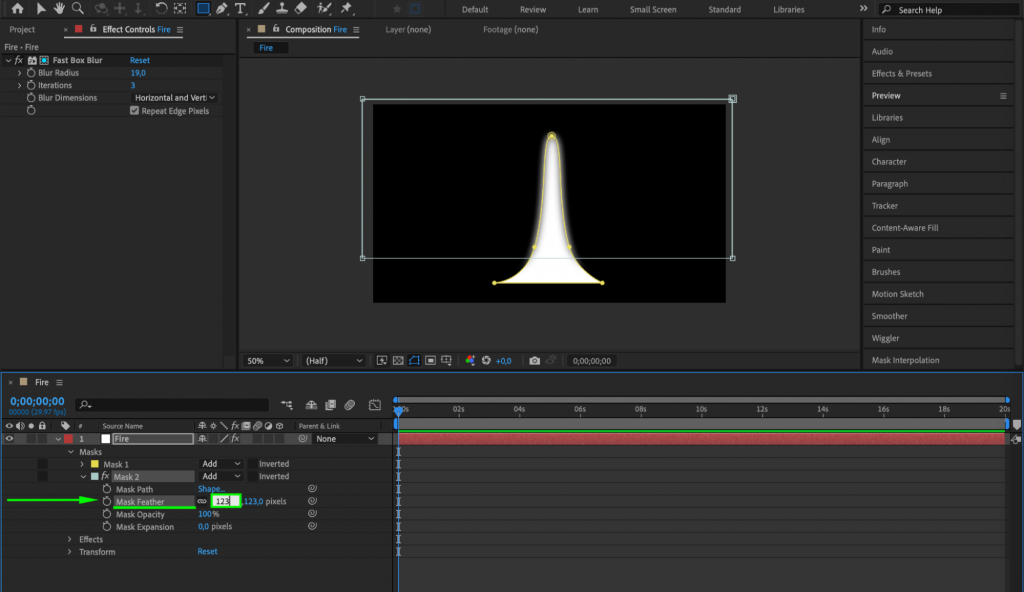Collapse the Mask 2 property group
The width and height of the screenshot is (1024, 592).
(x=84, y=475)
